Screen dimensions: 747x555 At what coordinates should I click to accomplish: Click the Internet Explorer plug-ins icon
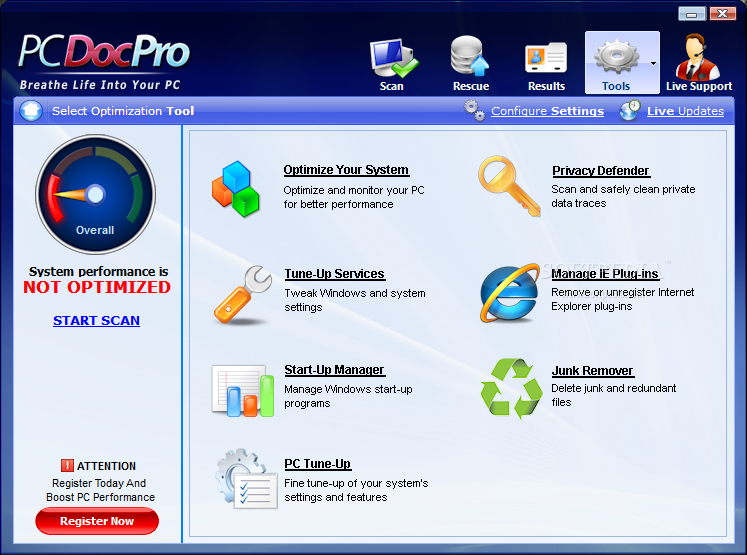coord(509,293)
